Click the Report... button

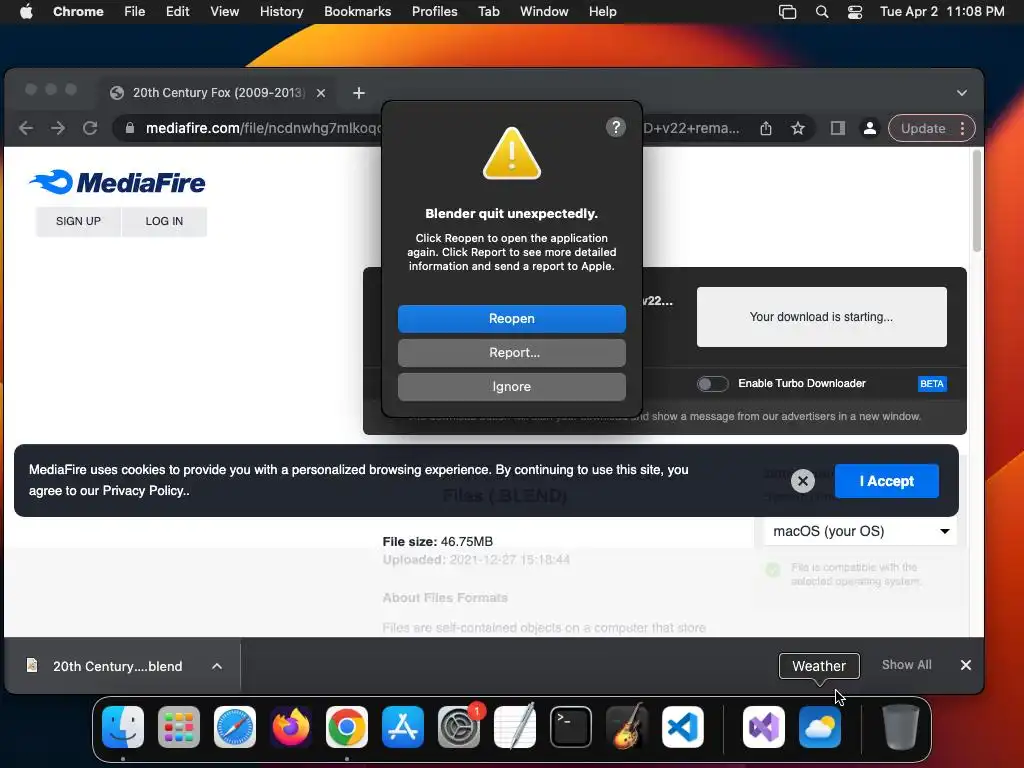tap(511, 353)
